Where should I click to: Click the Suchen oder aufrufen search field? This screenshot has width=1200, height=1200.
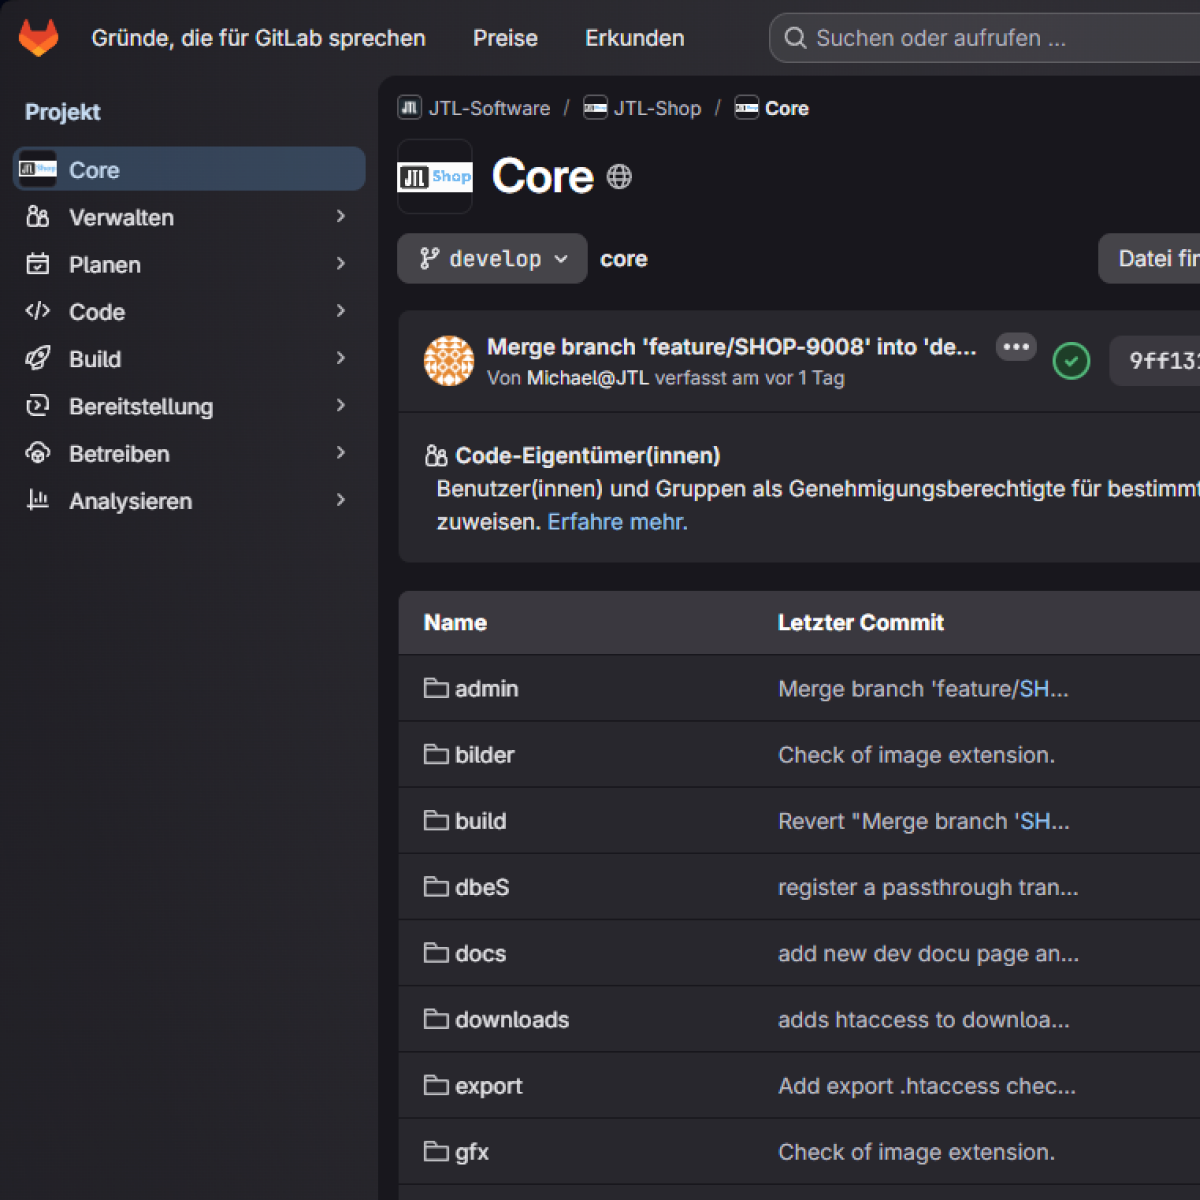coord(985,38)
